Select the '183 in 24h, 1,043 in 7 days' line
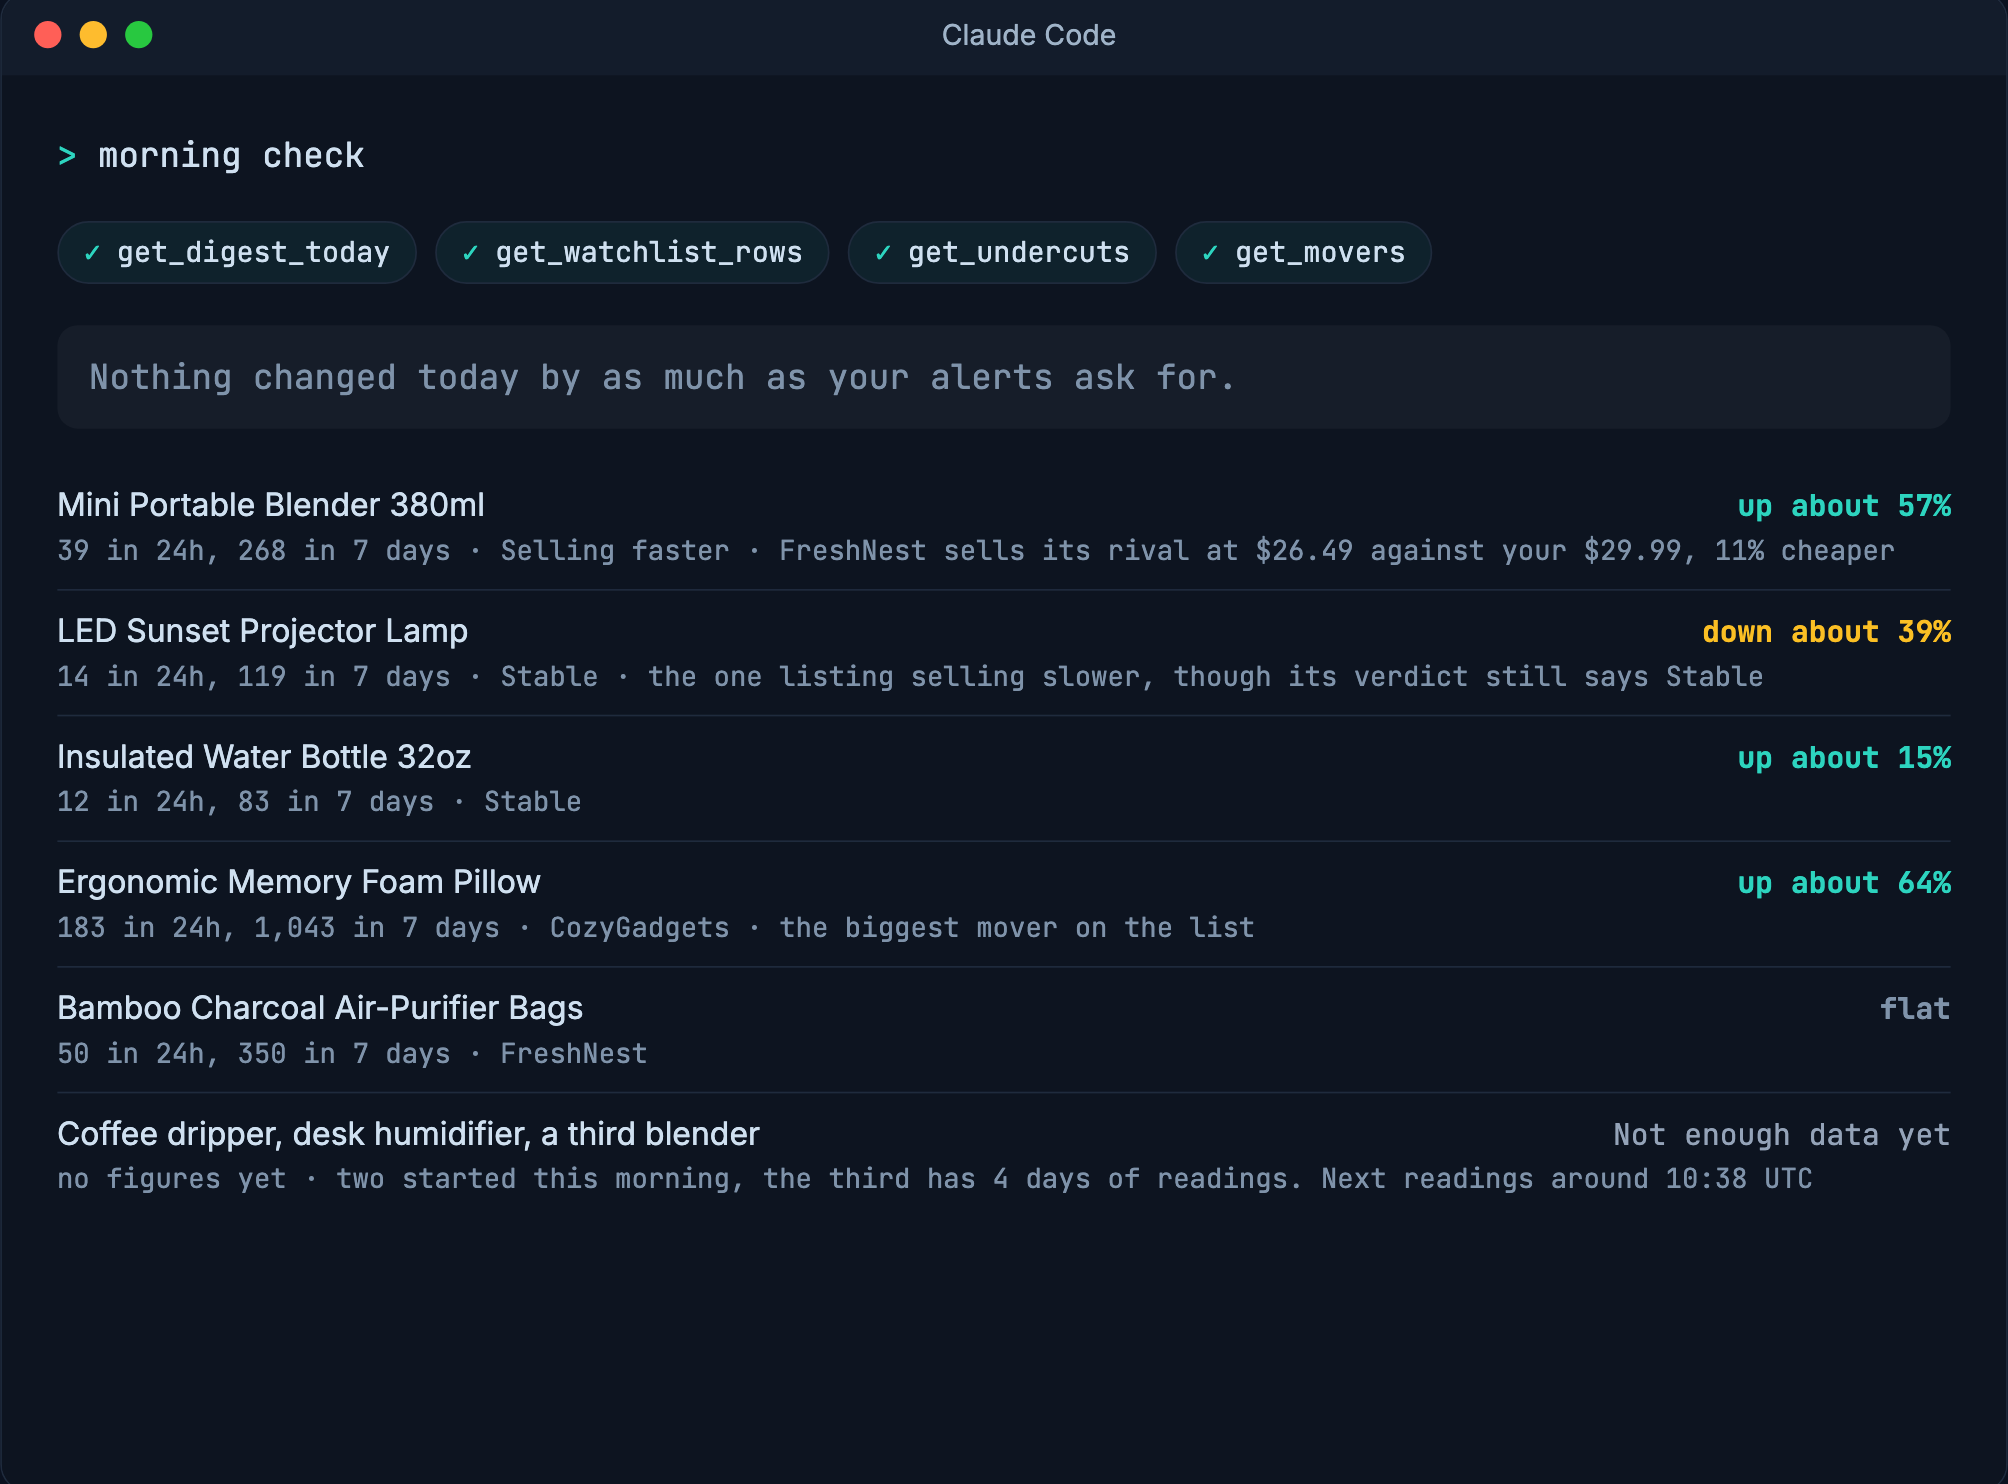This screenshot has height=1484, width=2008. tap(656, 928)
